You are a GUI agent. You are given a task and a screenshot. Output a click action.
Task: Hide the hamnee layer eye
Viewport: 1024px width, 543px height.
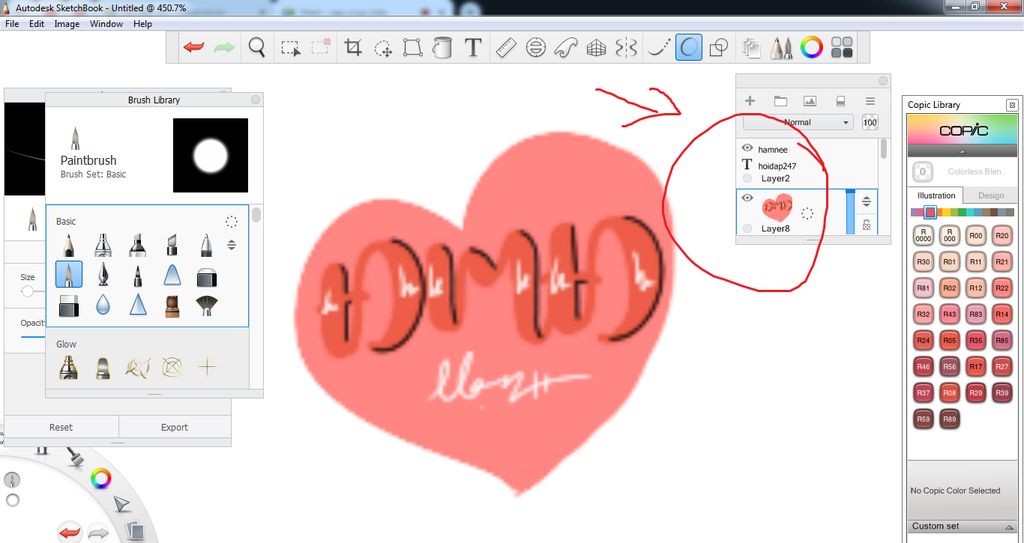[x=748, y=148]
